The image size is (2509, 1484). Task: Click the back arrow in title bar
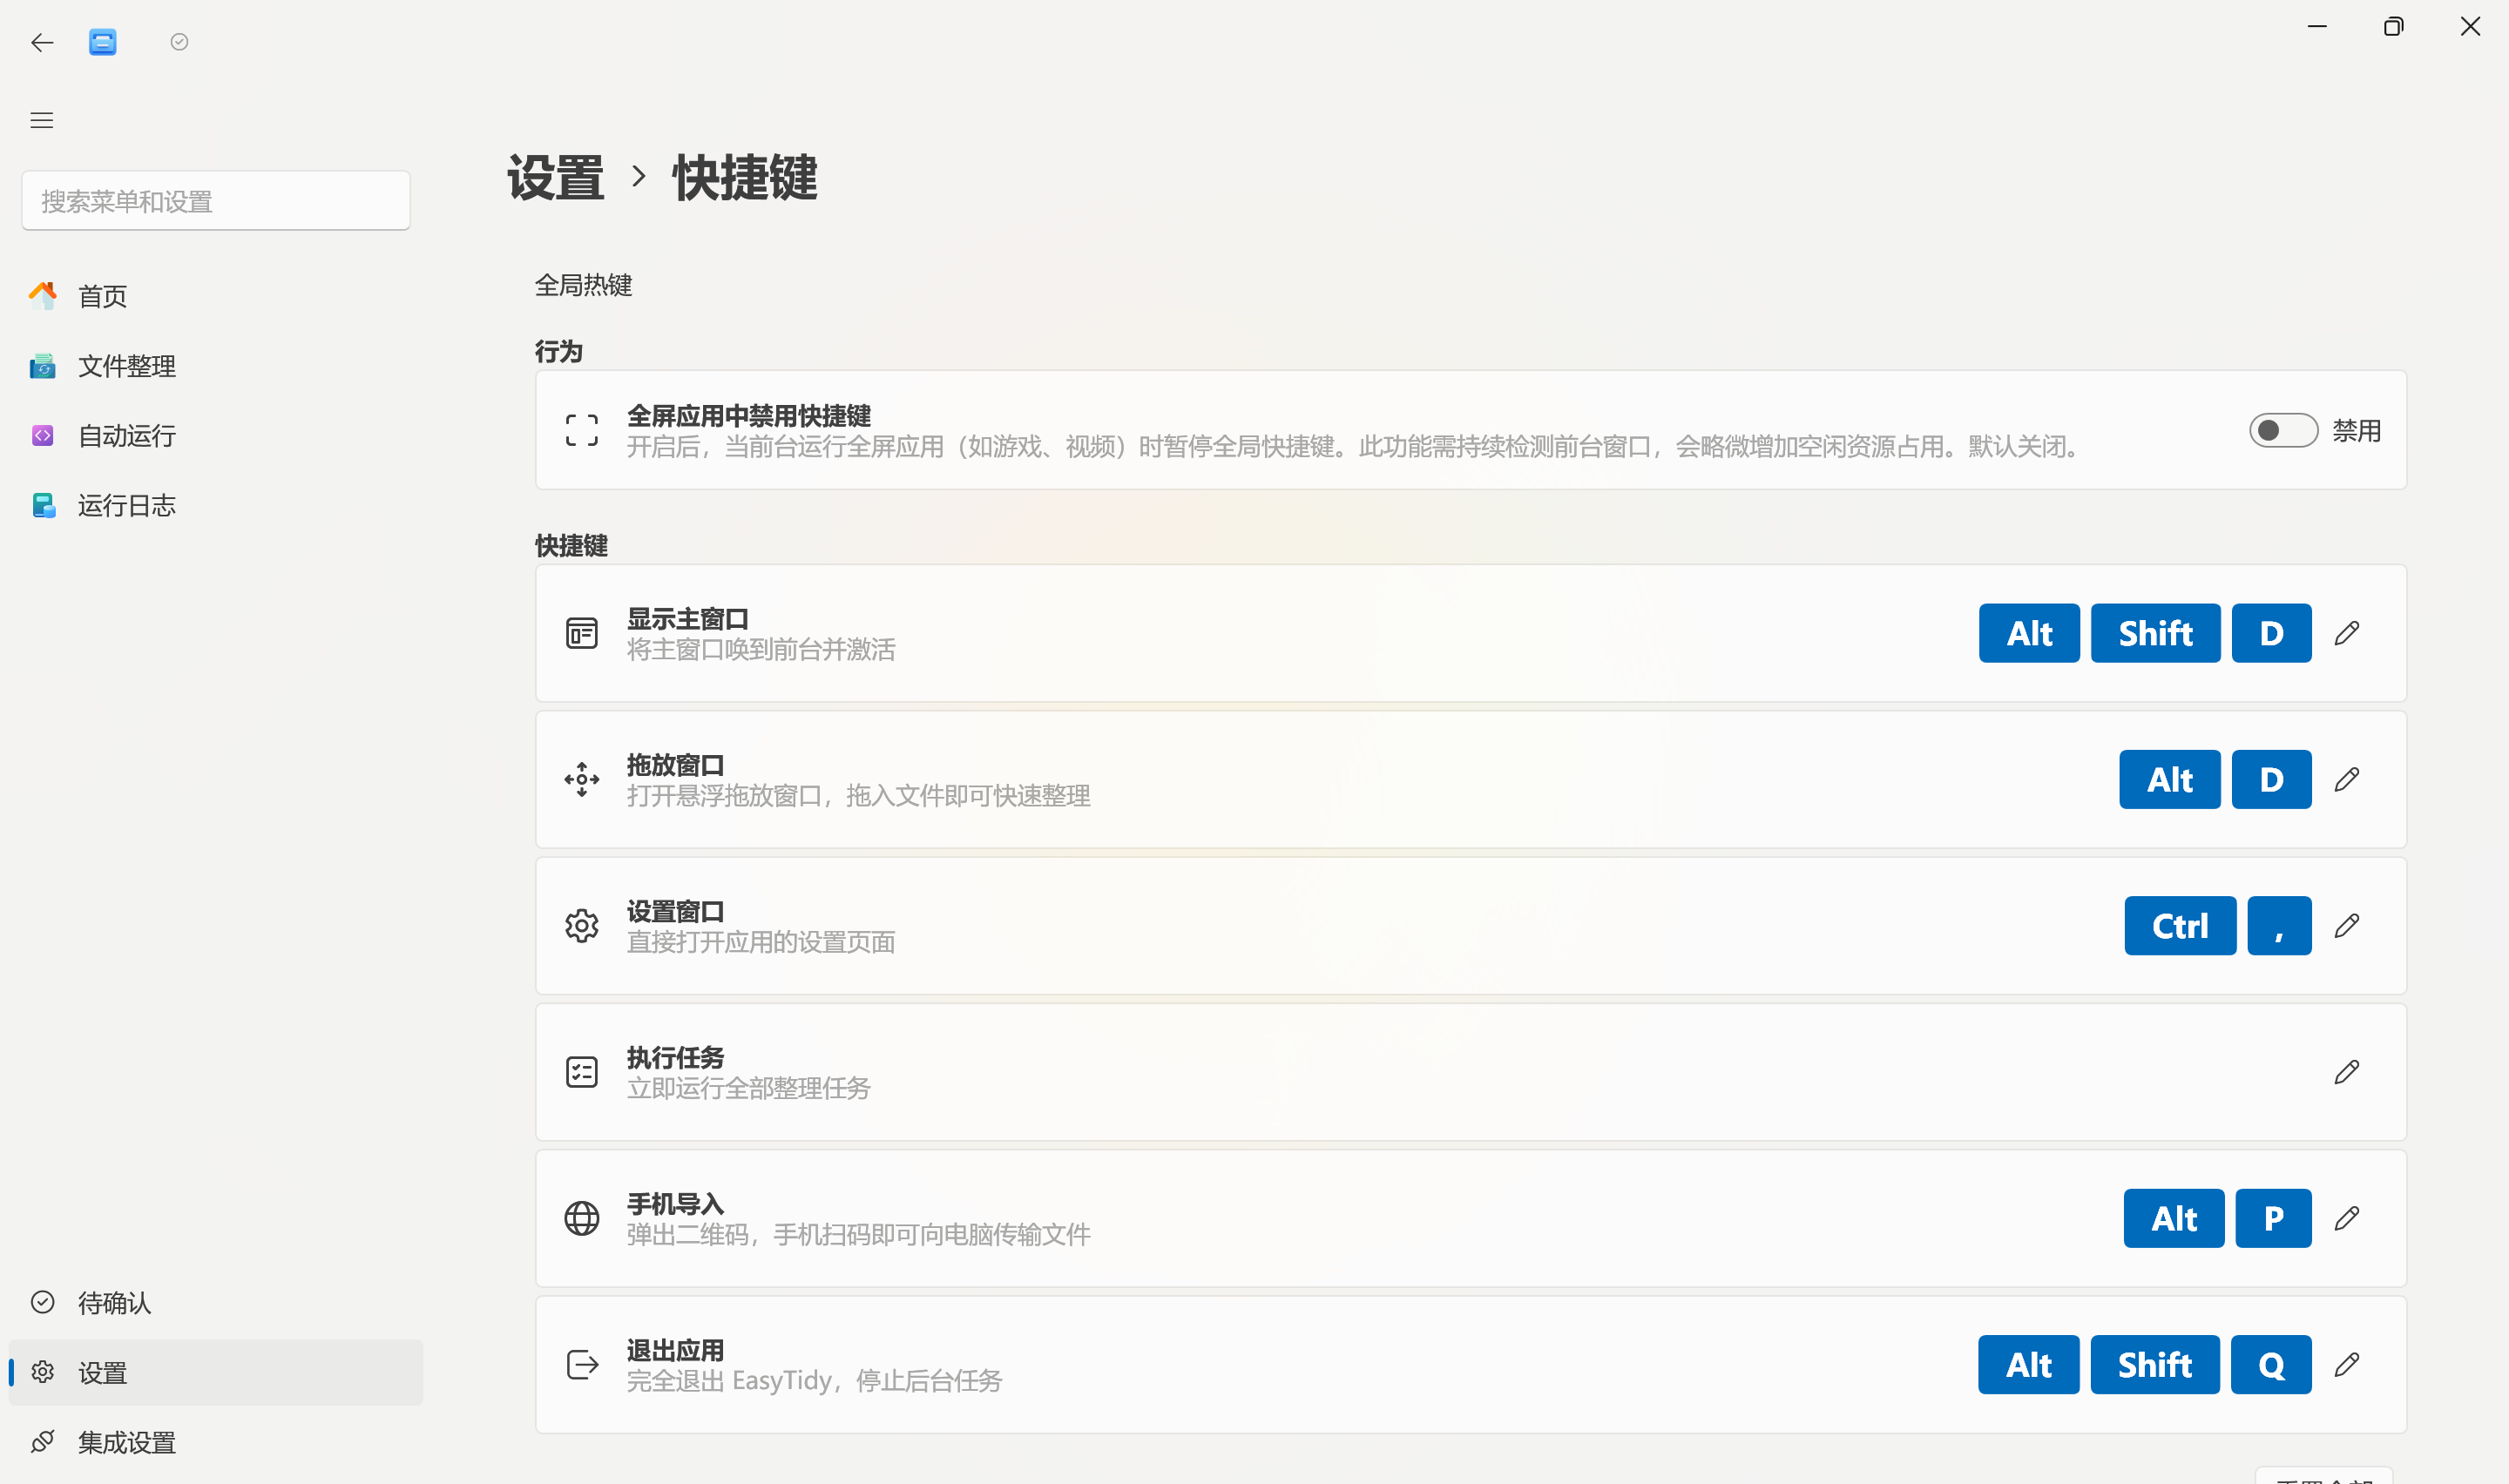click(x=42, y=42)
